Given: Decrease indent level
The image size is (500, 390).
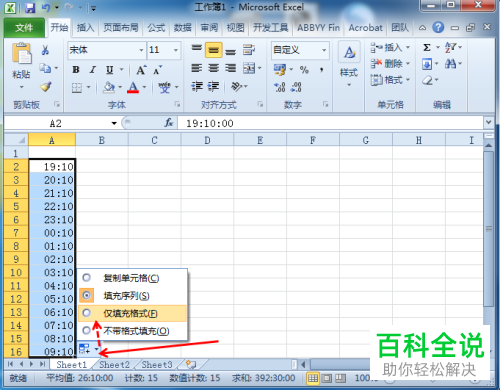Looking at the screenshot, I should [x=197, y=87].
